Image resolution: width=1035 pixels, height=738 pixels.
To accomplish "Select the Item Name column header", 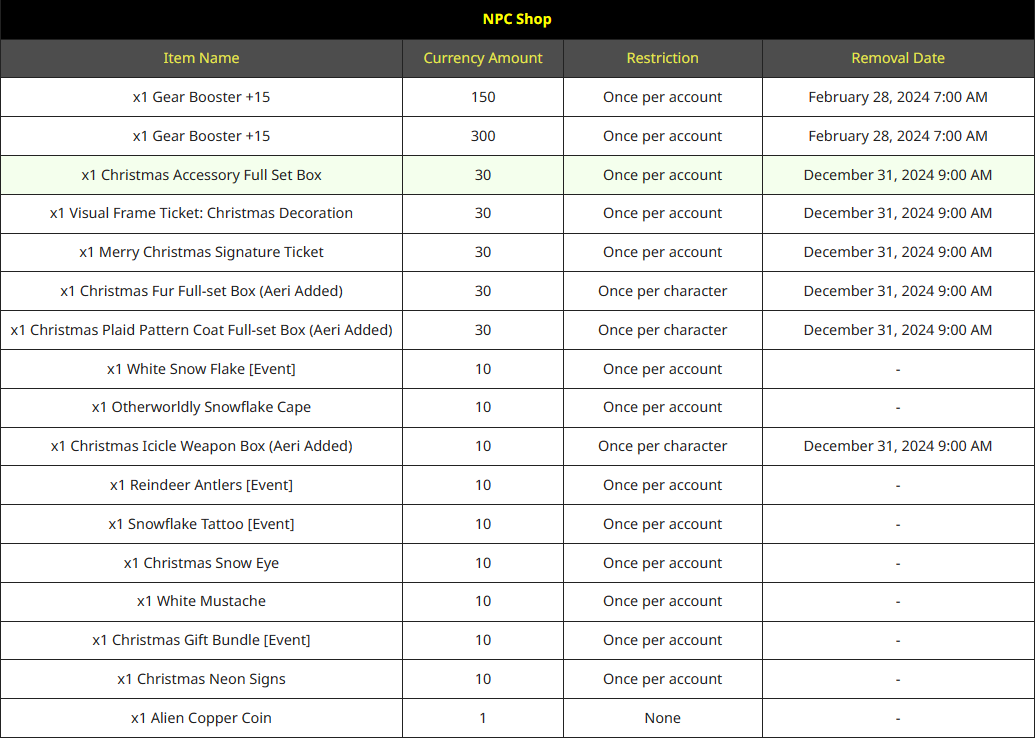I will click(201, 58).
